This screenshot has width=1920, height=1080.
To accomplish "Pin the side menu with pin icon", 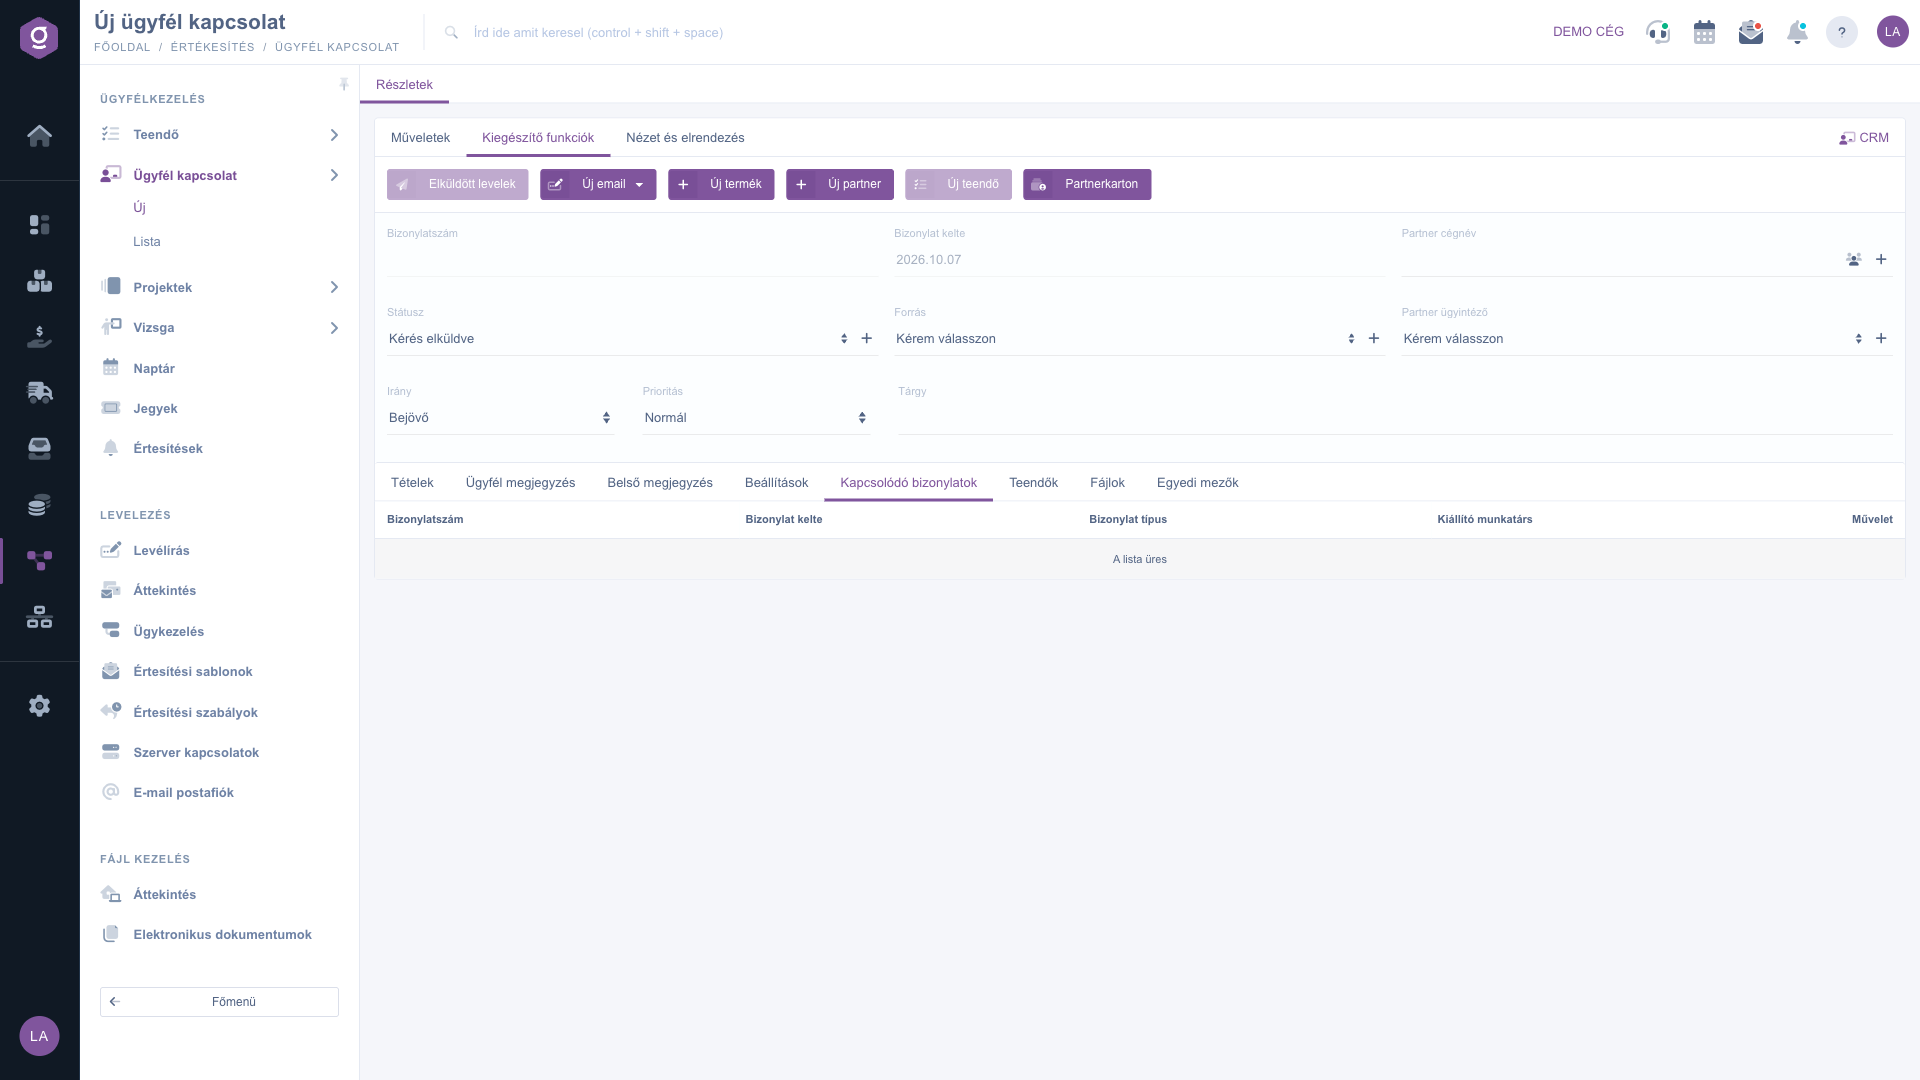I will pyautogui.click(x=344, y=85).
